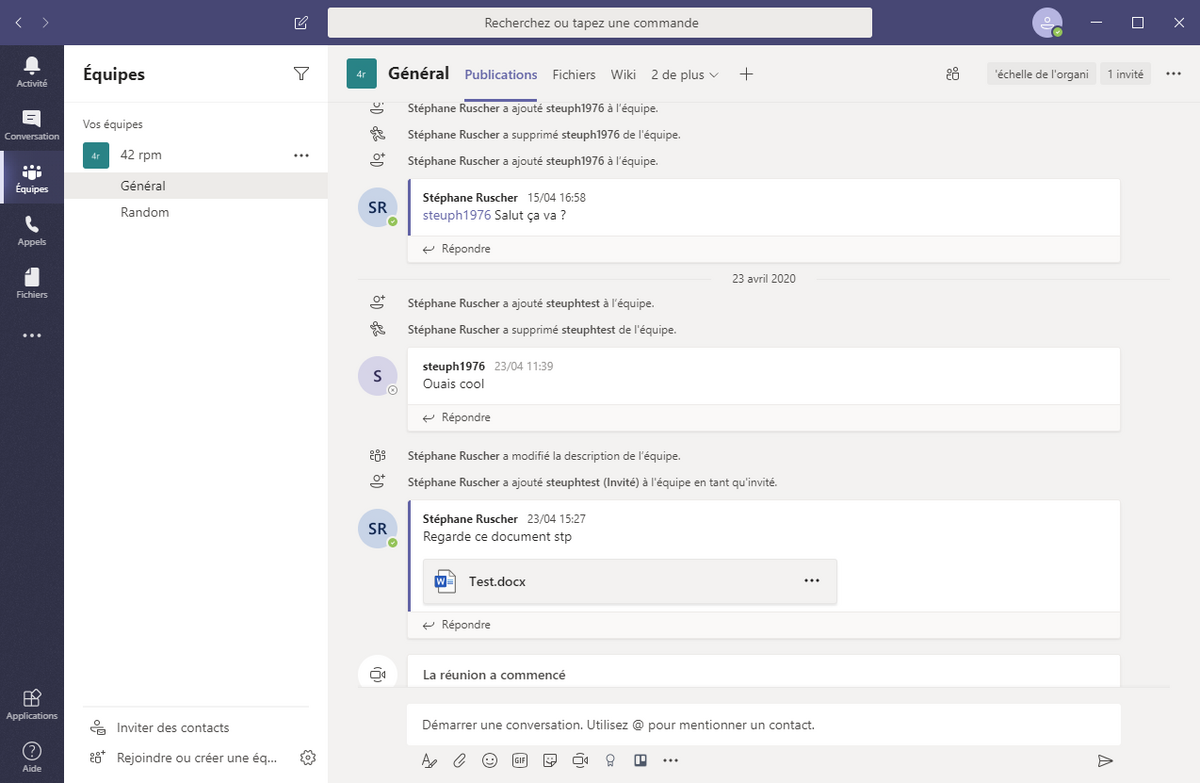Reply to 'Salut ça va ?' message

pyautogui.click(x=457, y=248)
